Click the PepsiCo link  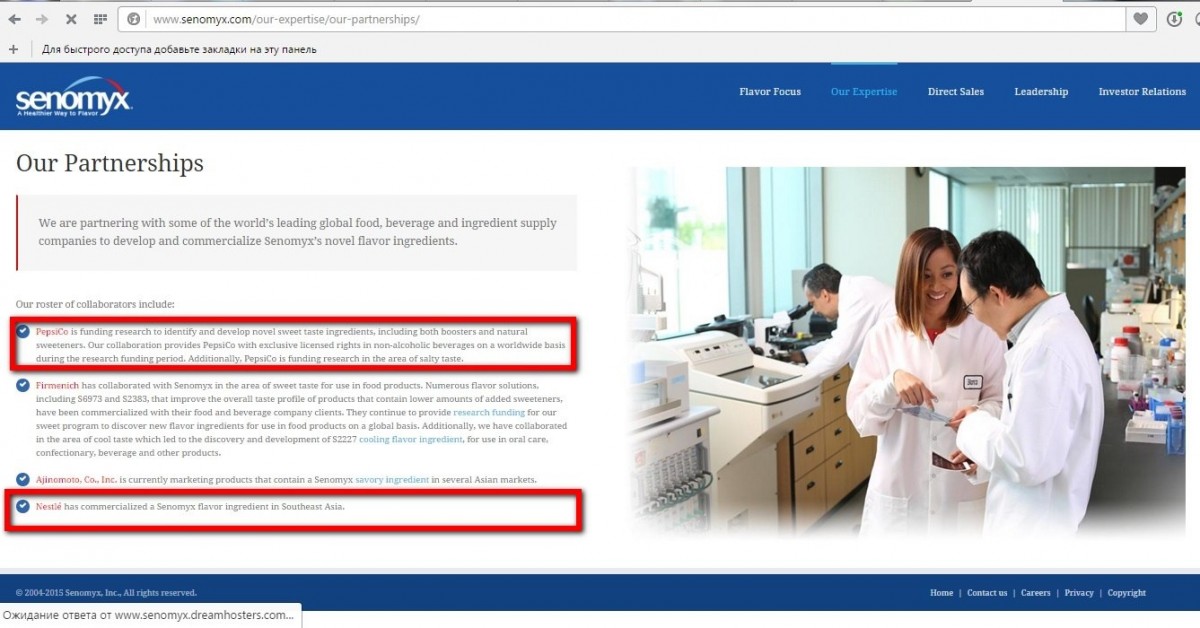[50, 331]
